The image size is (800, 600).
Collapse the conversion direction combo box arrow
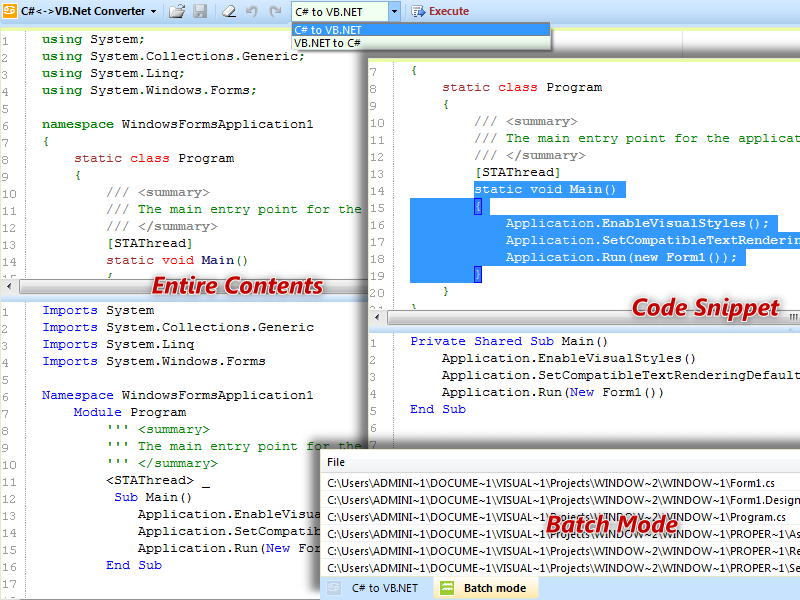tap(394, 11)
